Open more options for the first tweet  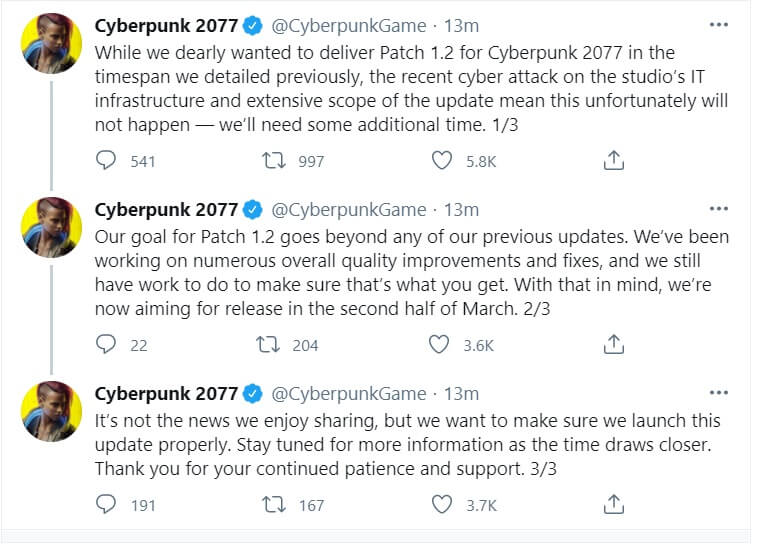click(718, 24)
